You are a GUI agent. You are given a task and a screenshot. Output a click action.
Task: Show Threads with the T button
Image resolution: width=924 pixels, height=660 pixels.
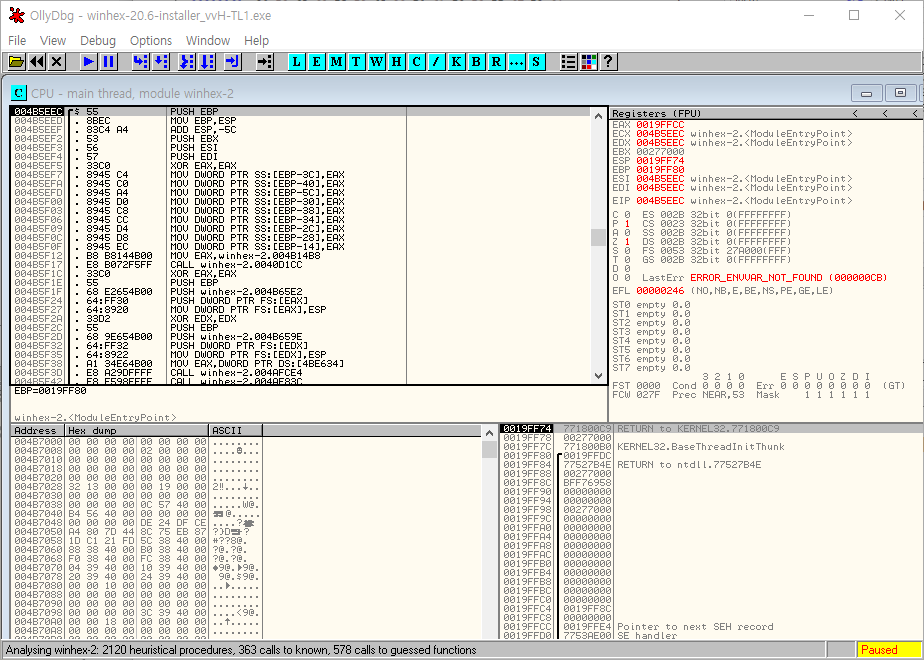tap(357, 61)
